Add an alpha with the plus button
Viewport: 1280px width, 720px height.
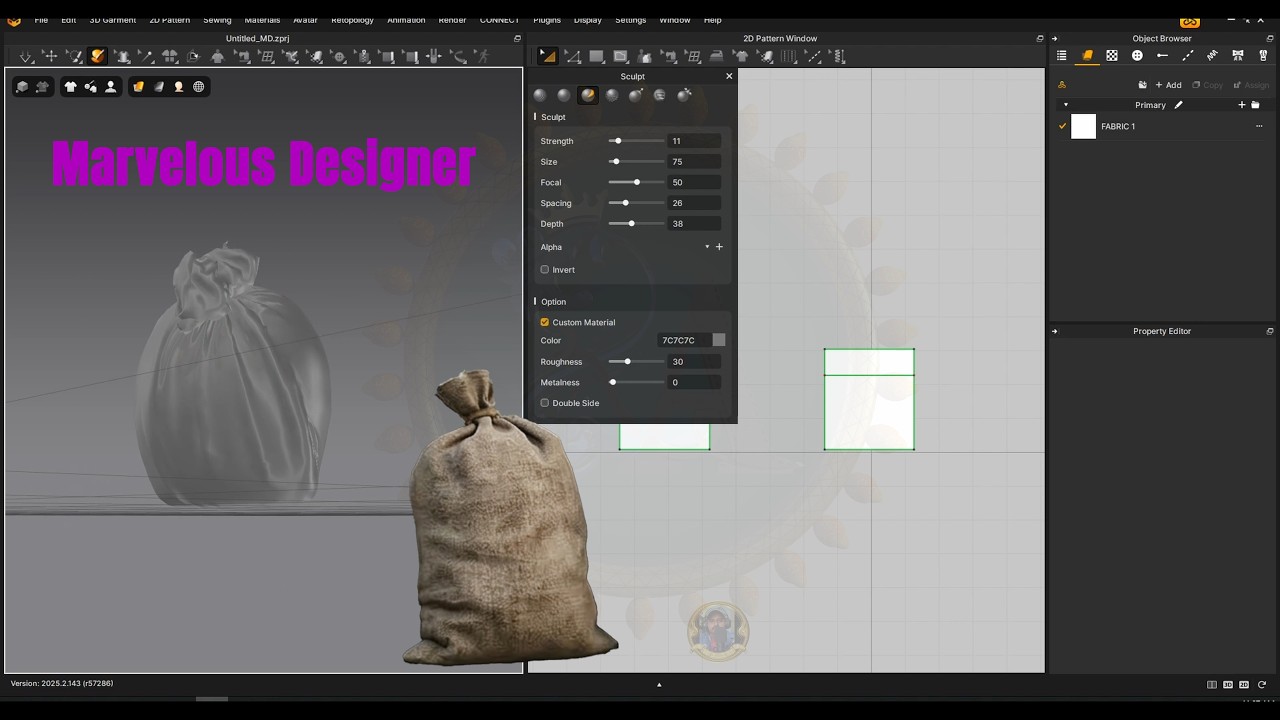(x=719, y=247)
